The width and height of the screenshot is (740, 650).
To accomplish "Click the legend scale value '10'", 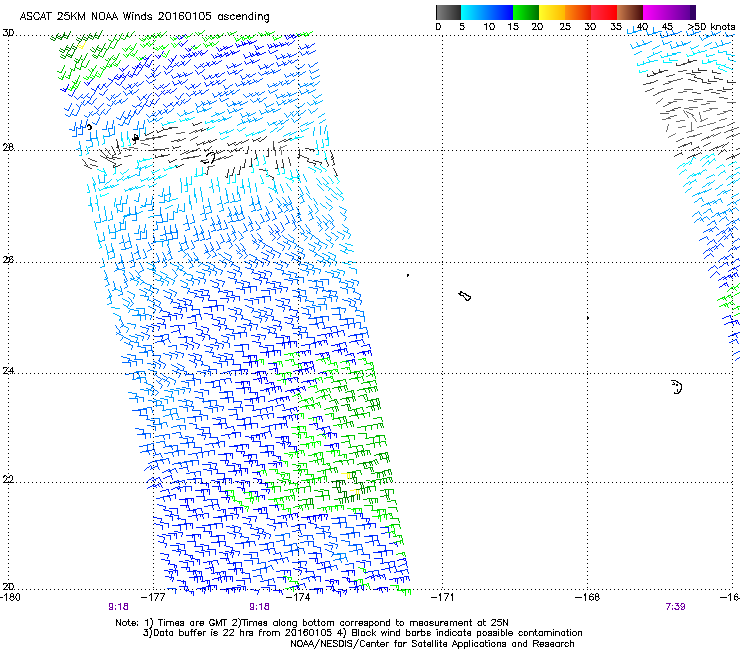I will (489, 27).
